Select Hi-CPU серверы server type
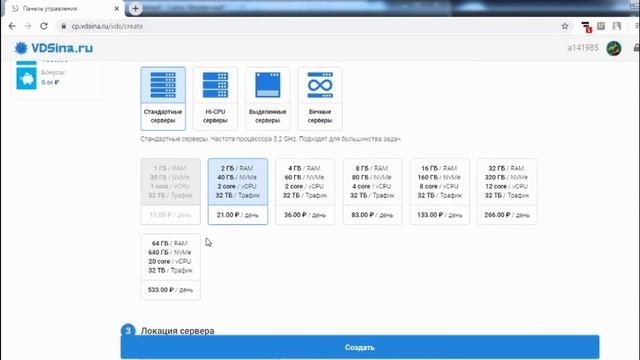 pos(215,99)
